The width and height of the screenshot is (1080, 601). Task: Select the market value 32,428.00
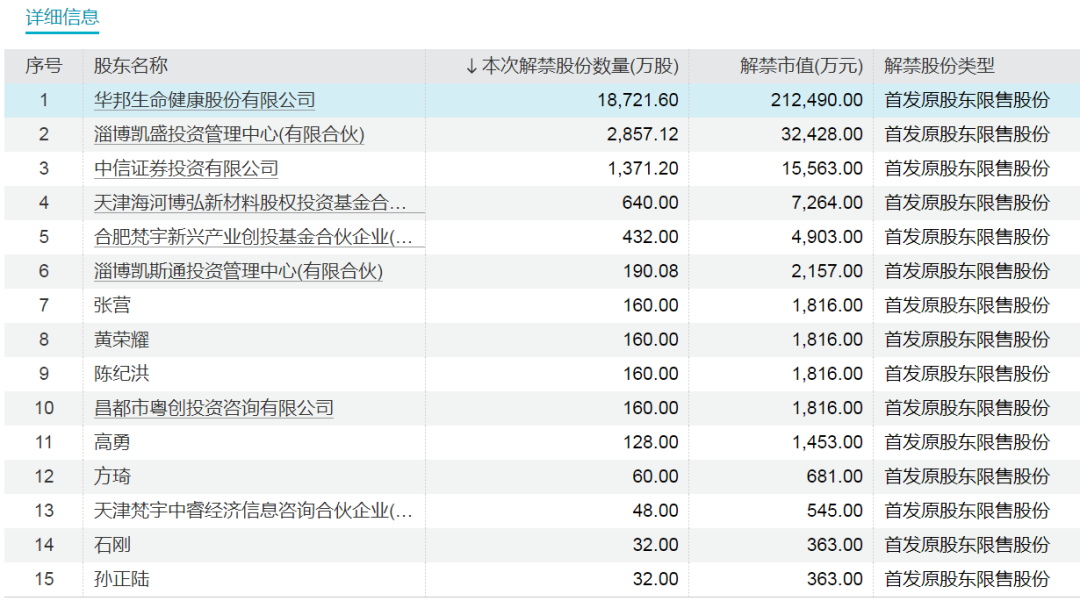pos(822,134)
